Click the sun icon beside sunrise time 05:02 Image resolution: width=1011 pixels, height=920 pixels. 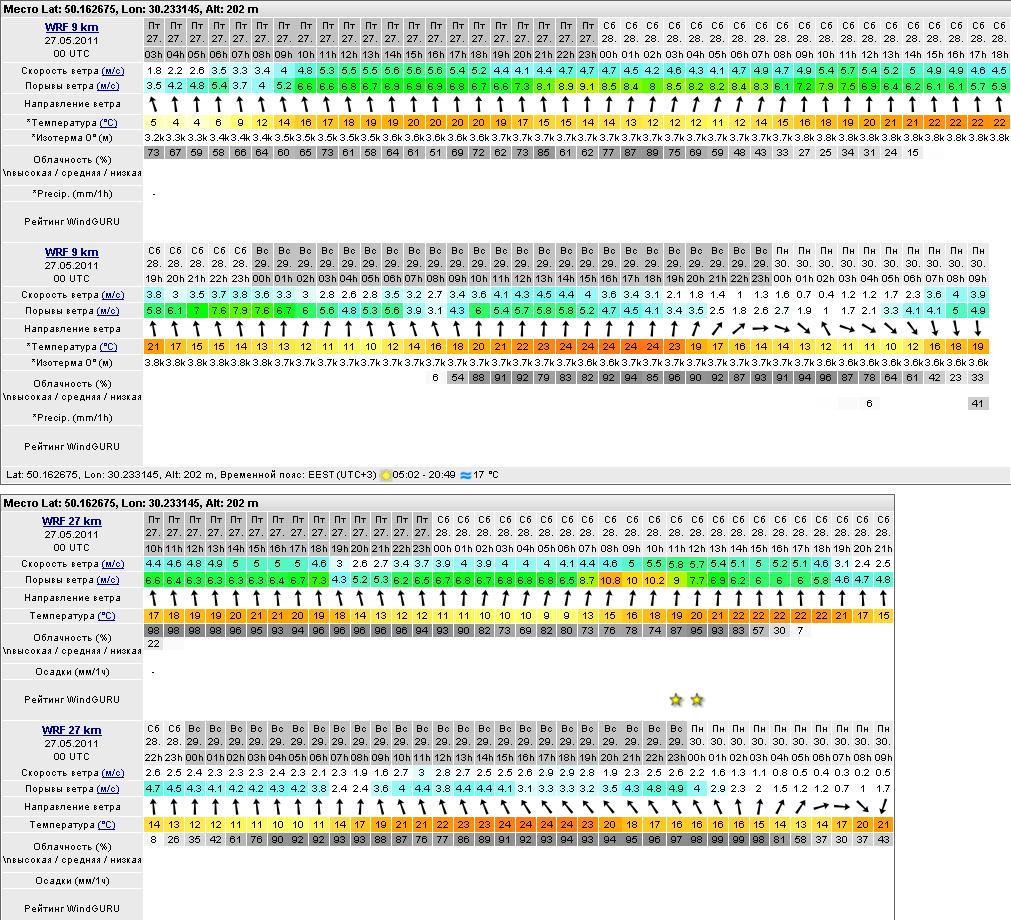pyautogui.click(x=386, y=475)
